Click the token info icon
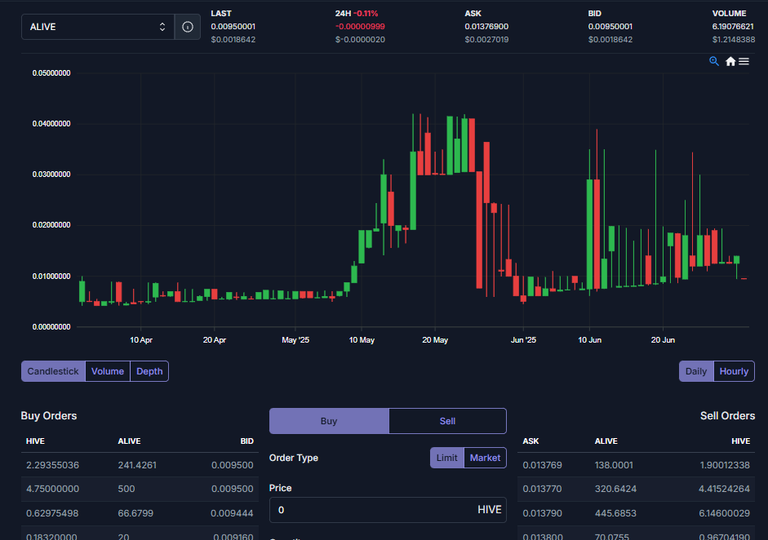This screenshot has height=540, width=768. [188, 27]
